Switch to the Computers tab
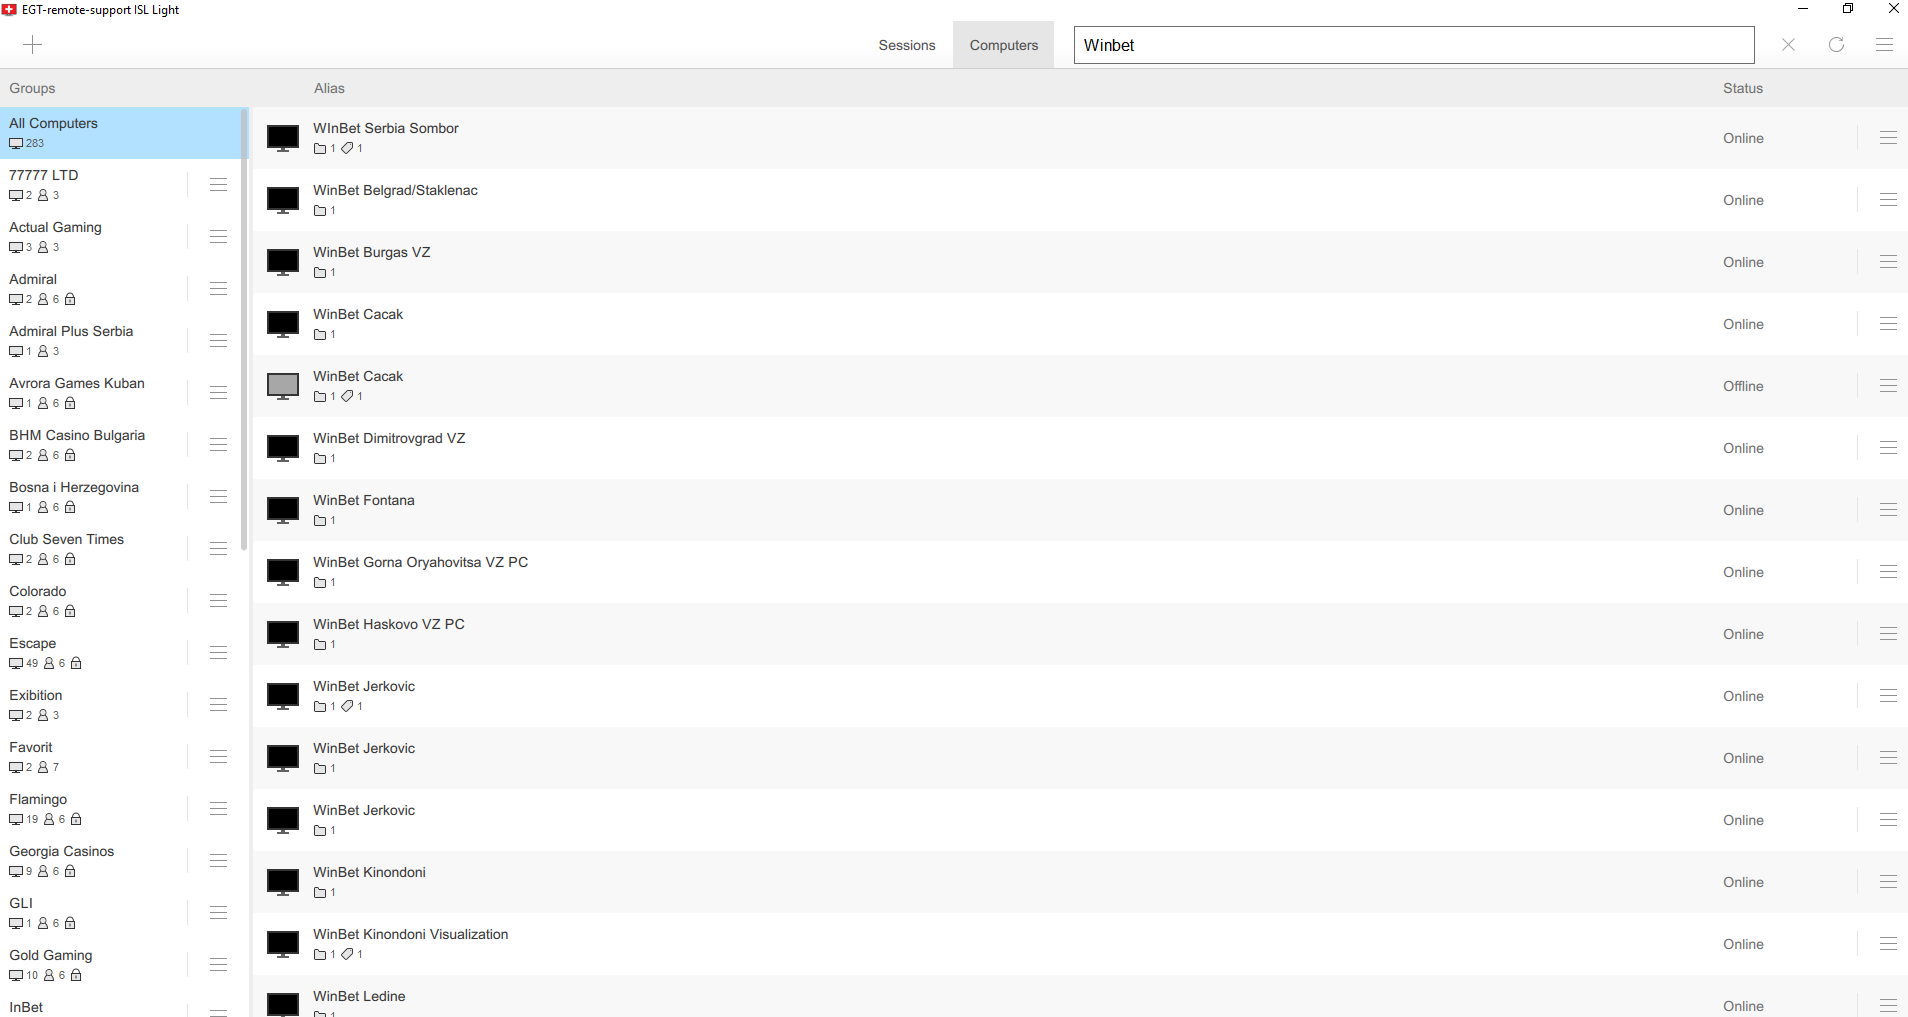 click(1004, 45)
